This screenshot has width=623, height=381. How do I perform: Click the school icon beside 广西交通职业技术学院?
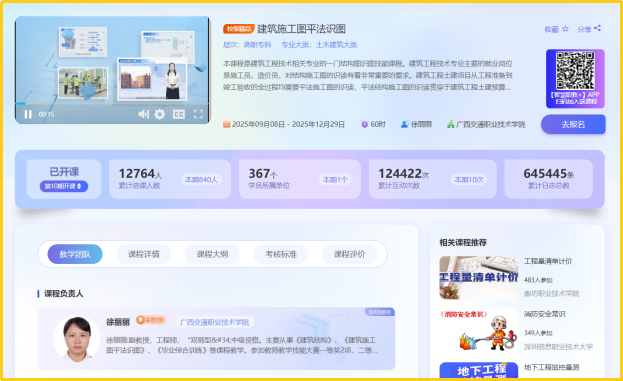451,124
